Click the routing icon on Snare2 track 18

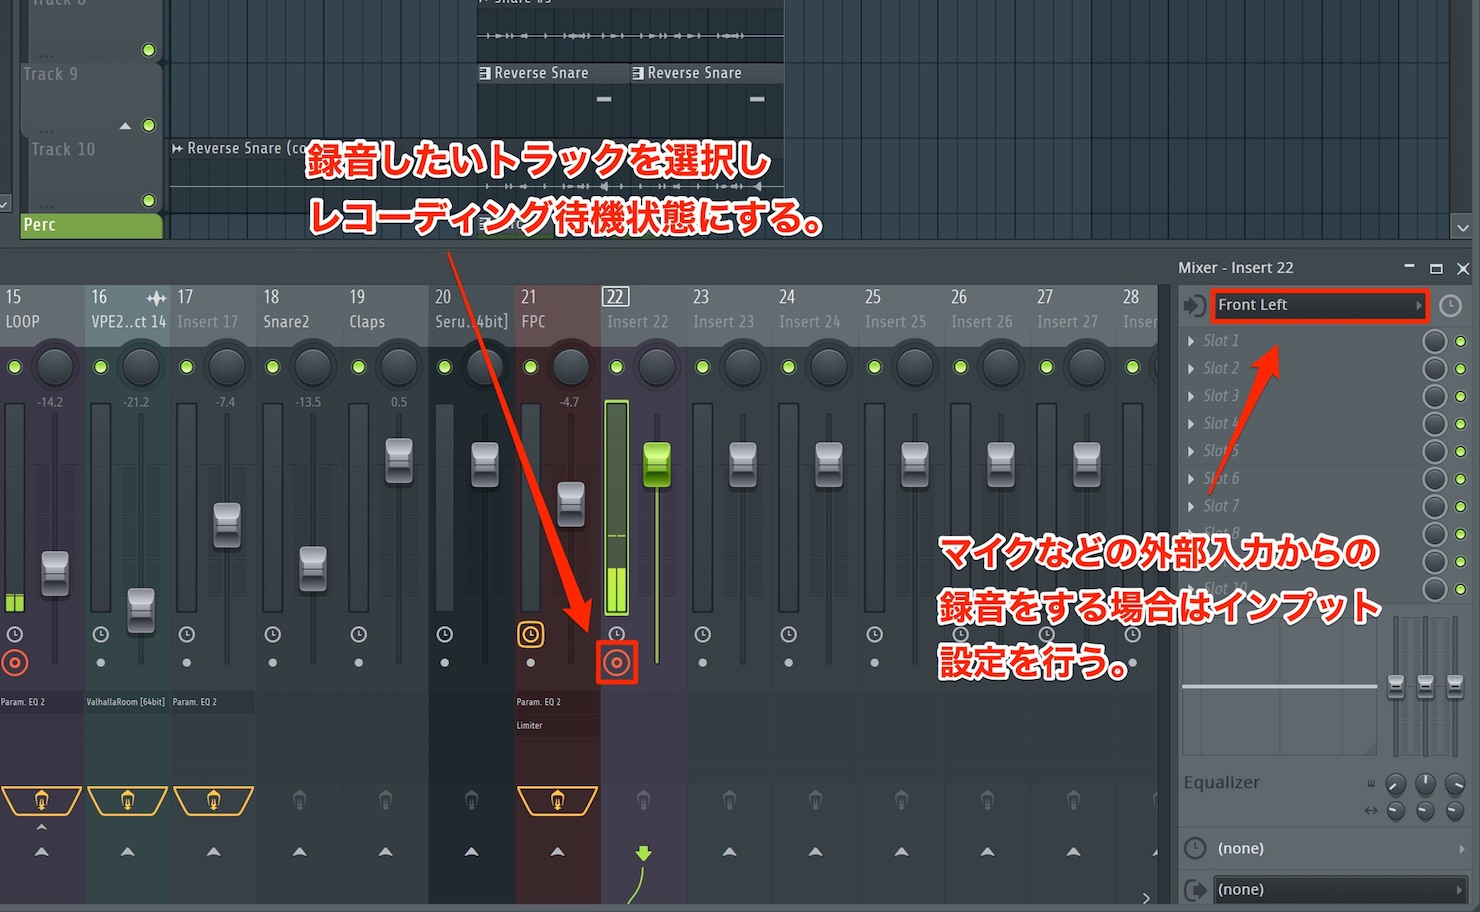pyautogui.click(x=299, y=800)
